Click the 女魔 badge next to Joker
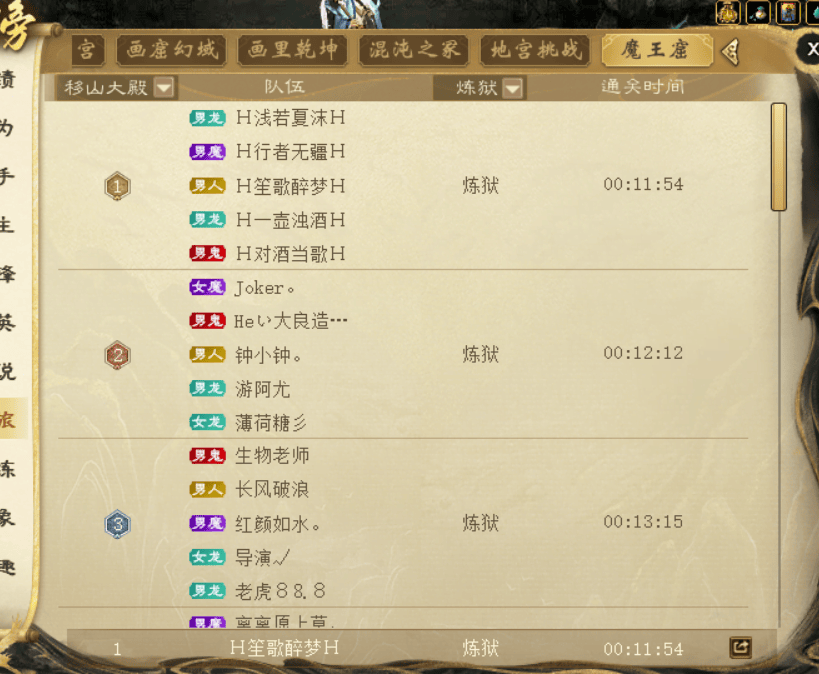This screenshot has height=674, width=819. click(x=207, y=287)
